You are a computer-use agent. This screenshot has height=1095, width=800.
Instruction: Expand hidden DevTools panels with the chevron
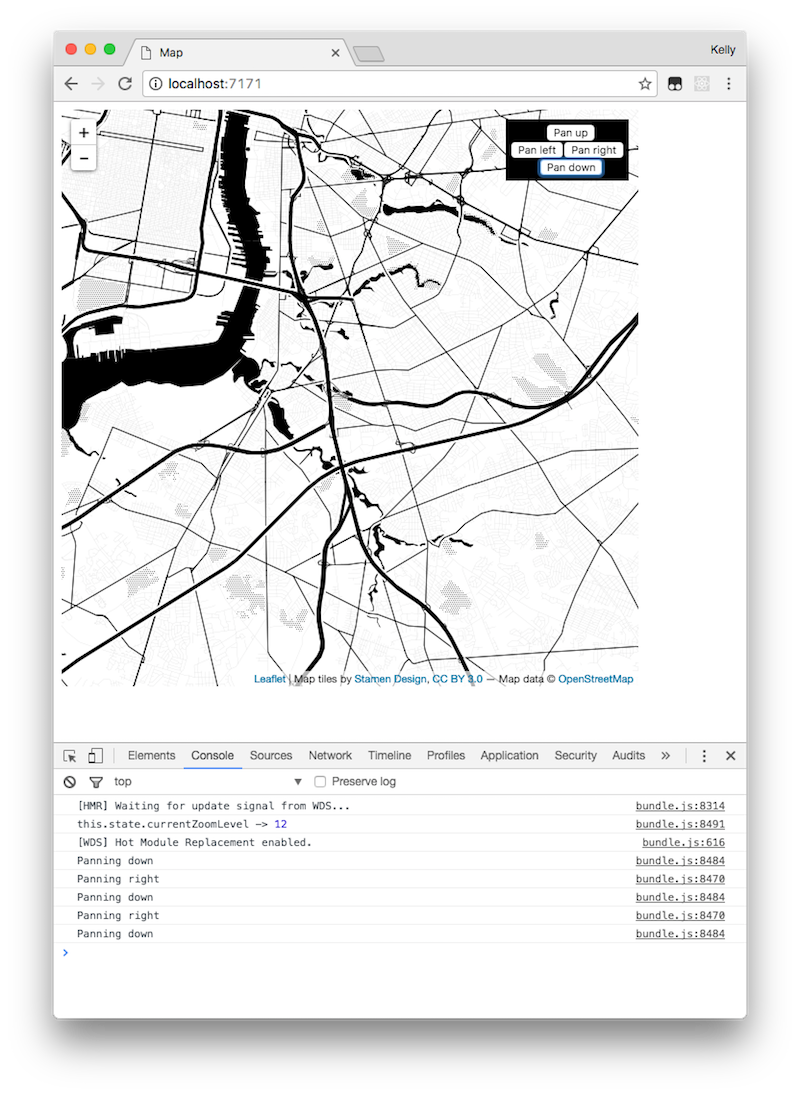(665, 755)
